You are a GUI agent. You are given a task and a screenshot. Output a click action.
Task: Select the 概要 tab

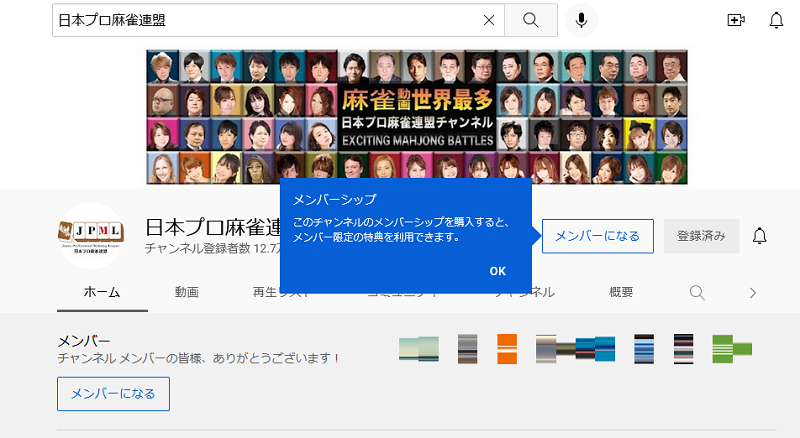click(x=621, y=292)
